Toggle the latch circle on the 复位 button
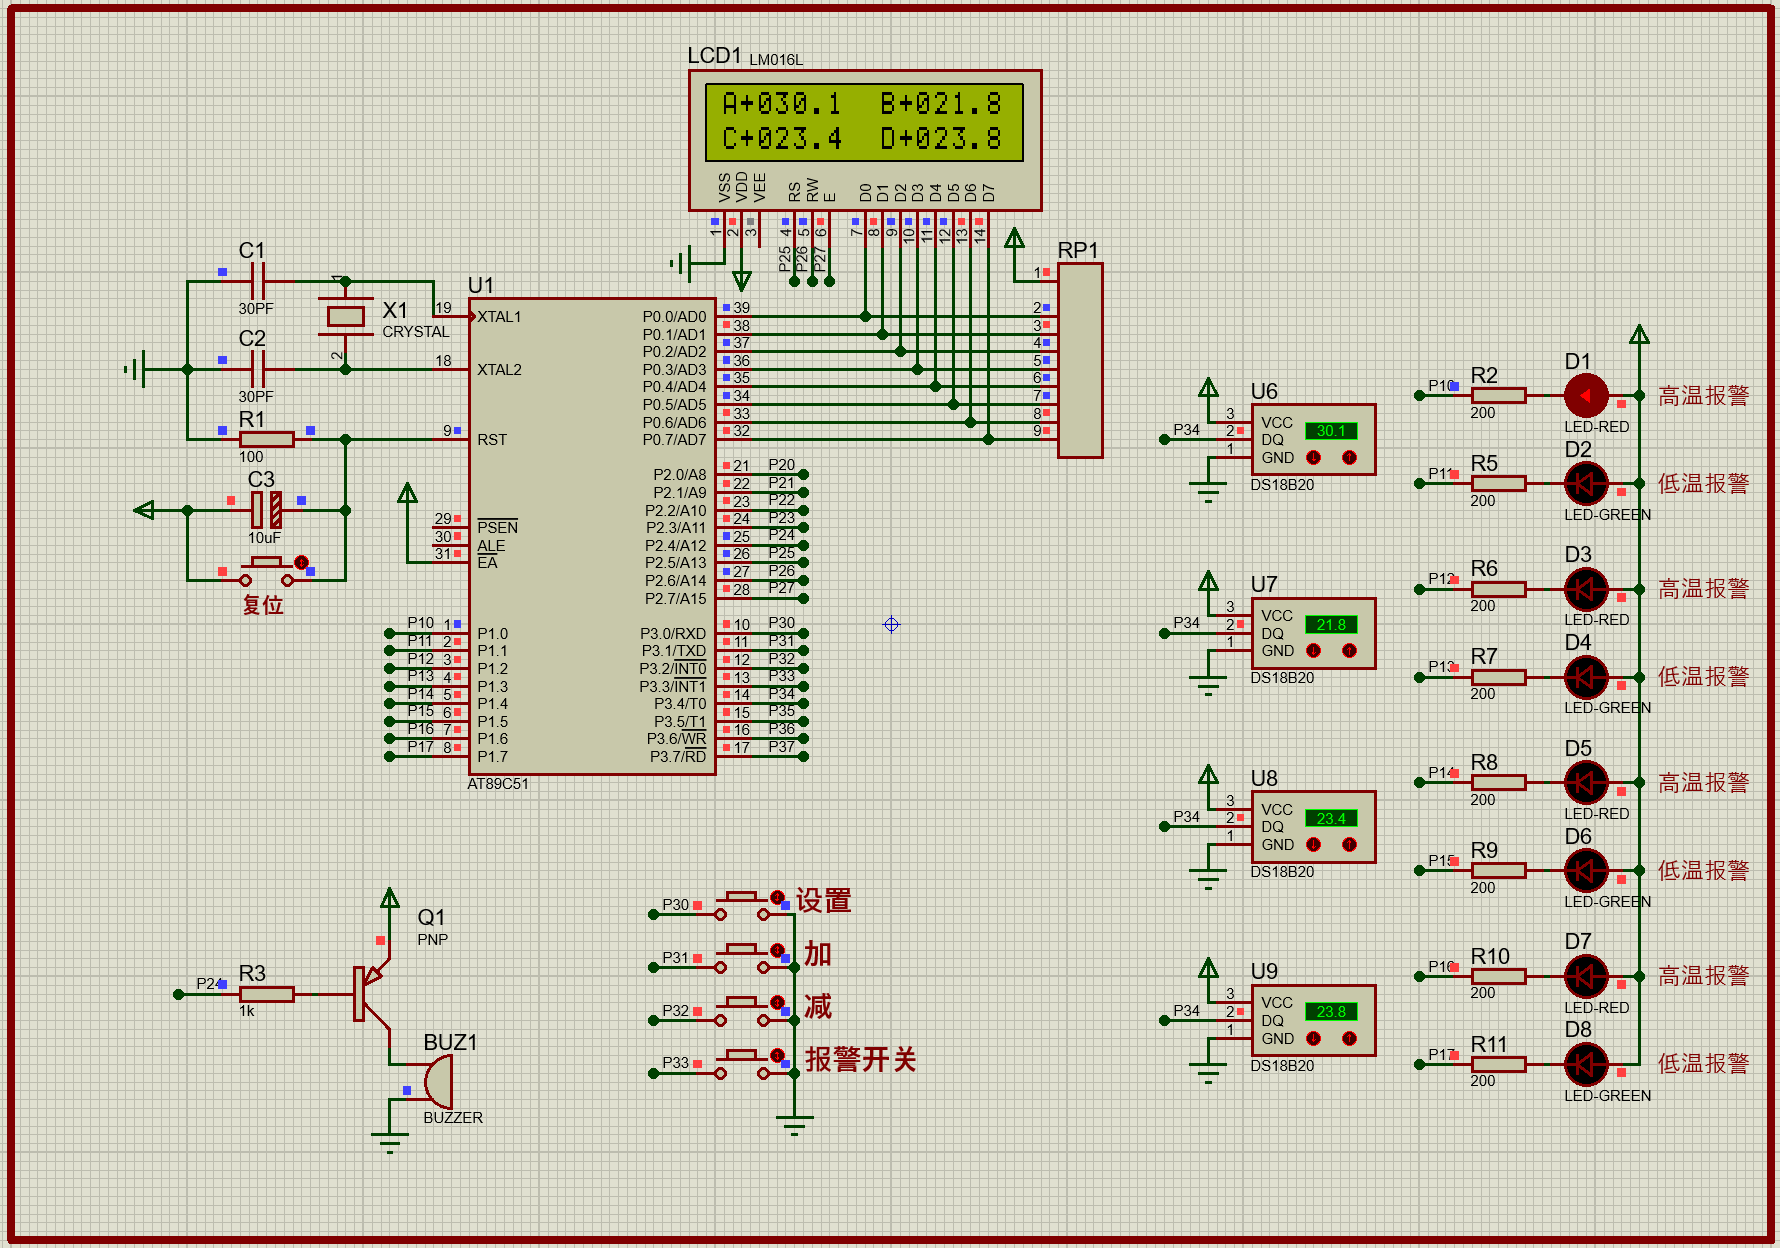This screenshot has height=1248, width=1780. pos(301,563)
